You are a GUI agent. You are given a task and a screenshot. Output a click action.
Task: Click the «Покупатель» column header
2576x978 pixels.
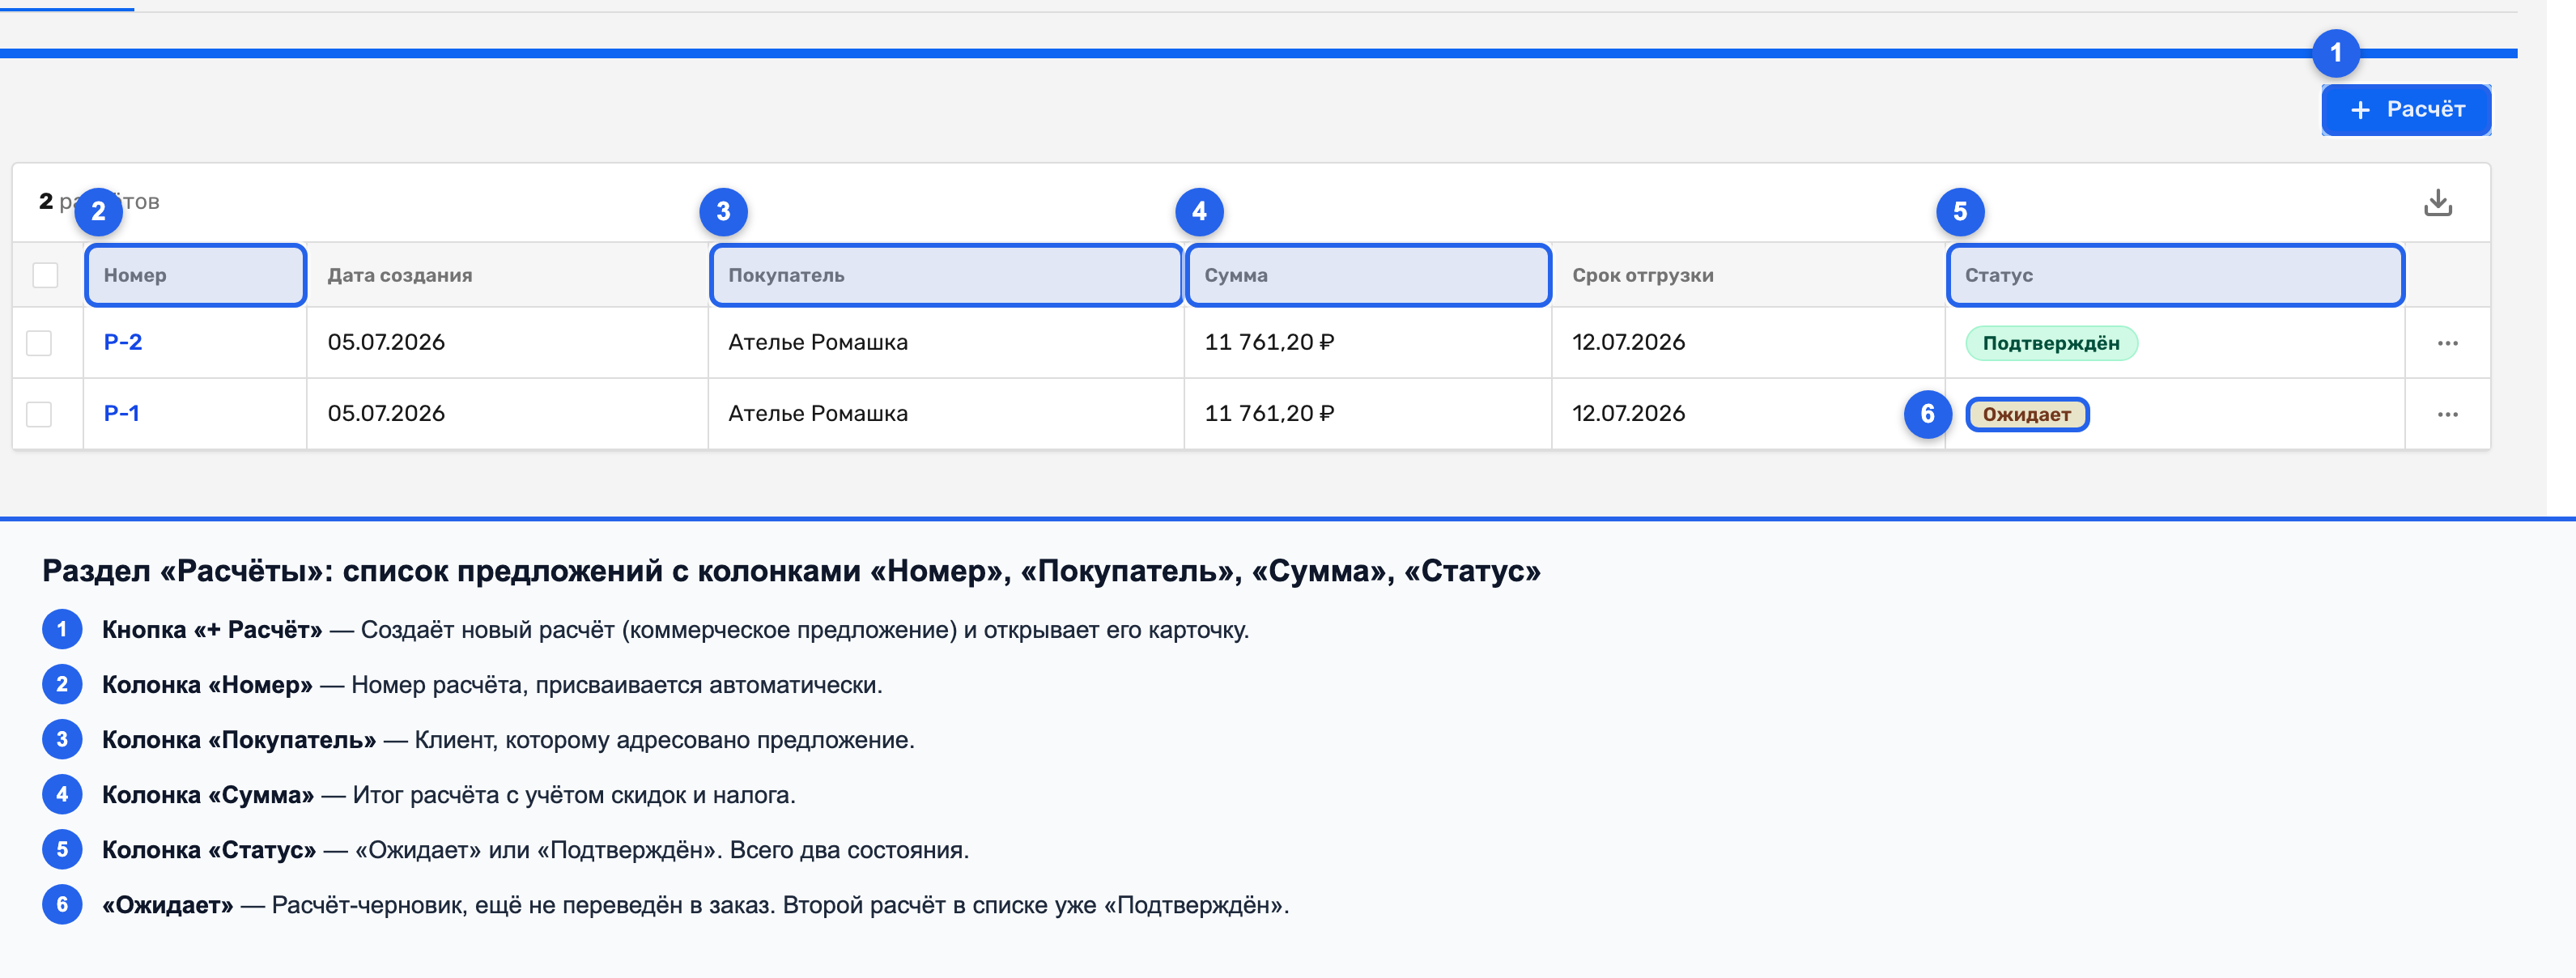tap(946, 275)
